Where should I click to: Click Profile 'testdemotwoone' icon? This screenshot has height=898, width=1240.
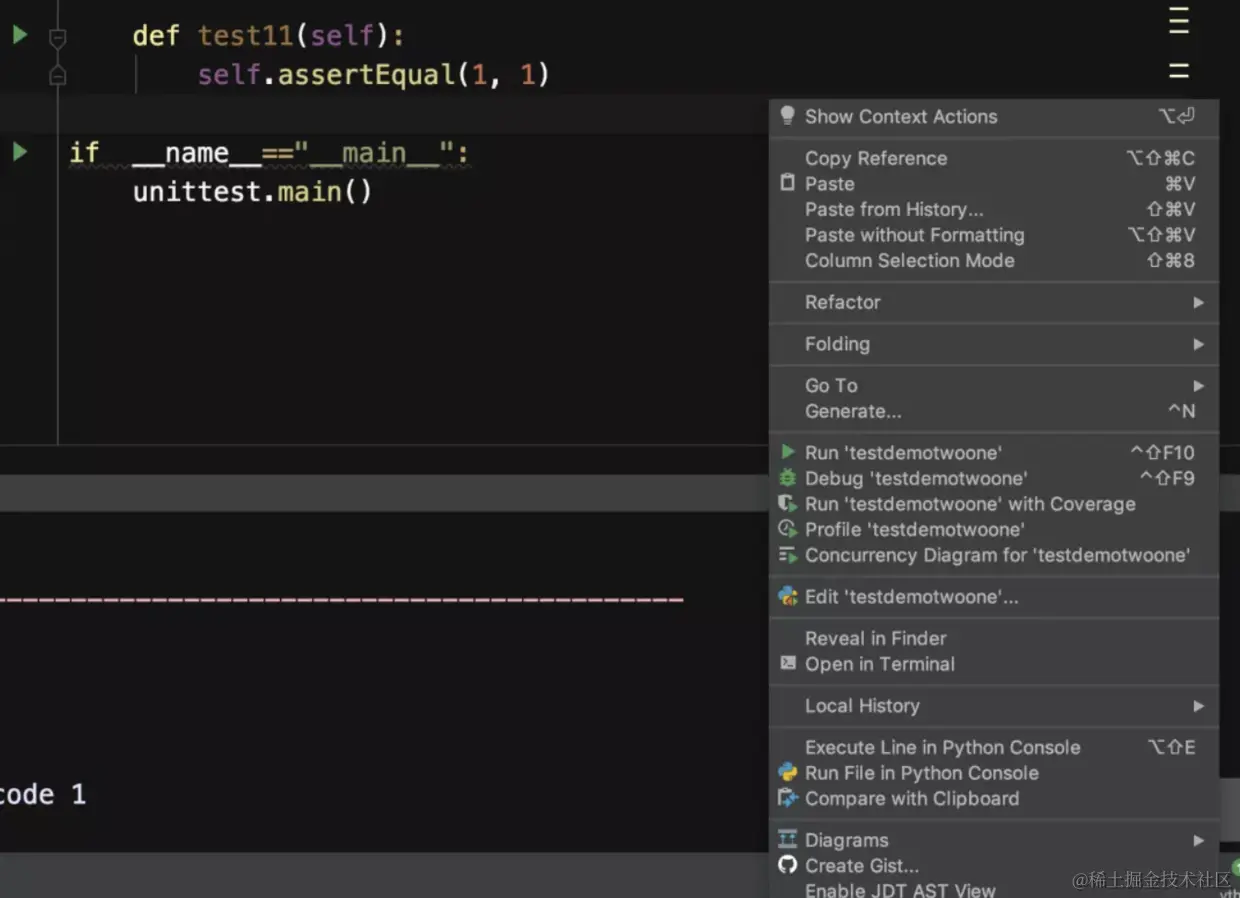(x=788, y=529)
